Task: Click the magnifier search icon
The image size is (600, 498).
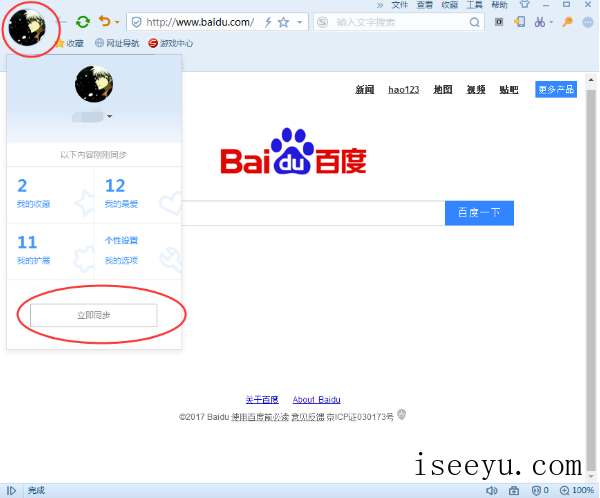Action: click(x=474, y=23)
